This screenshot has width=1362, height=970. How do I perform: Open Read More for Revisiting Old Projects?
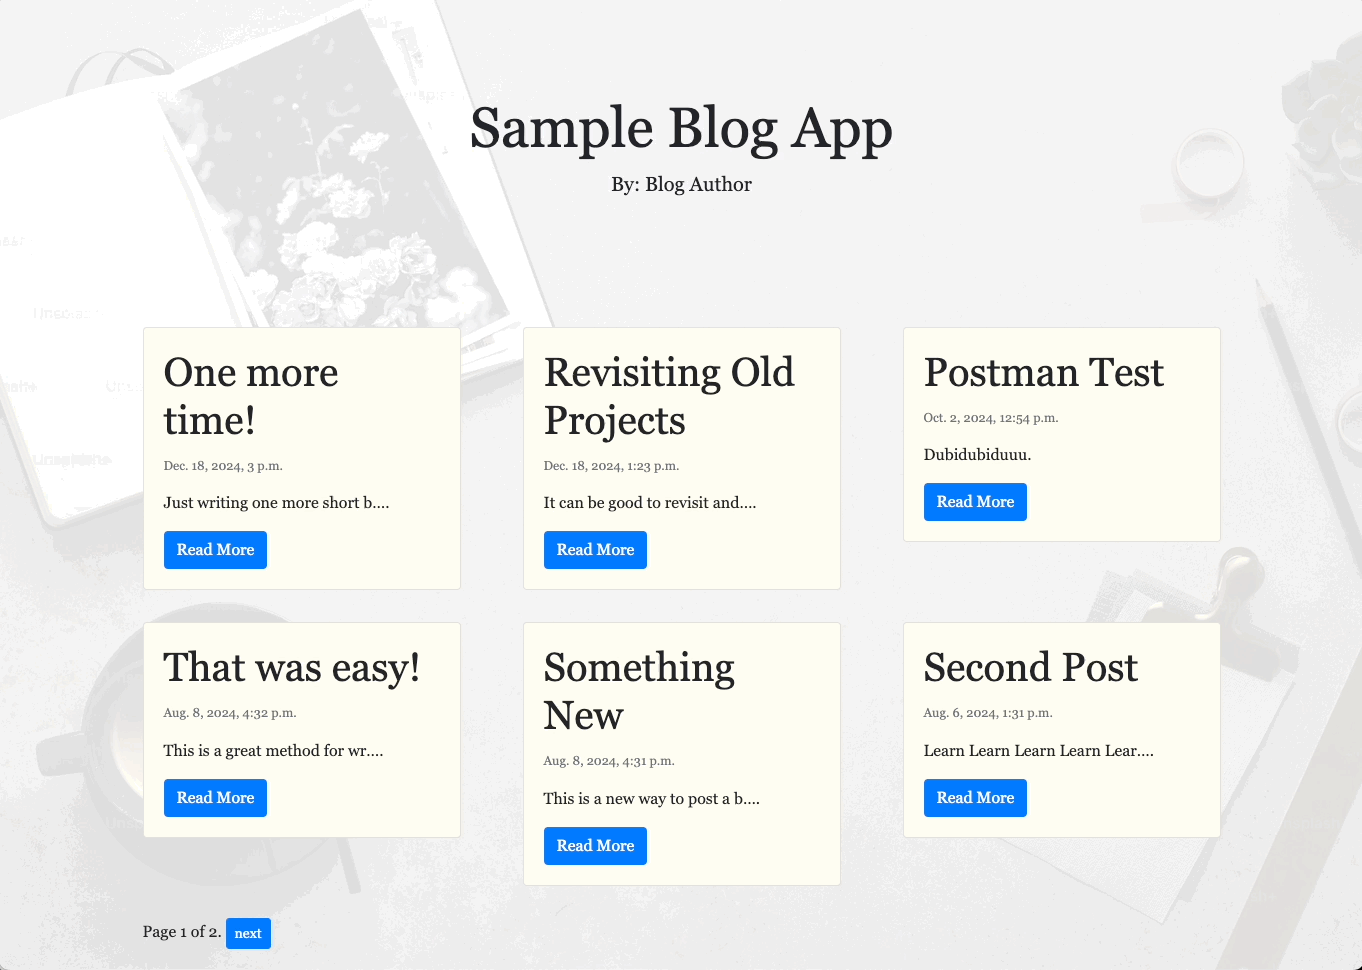[x=595, y=550]
